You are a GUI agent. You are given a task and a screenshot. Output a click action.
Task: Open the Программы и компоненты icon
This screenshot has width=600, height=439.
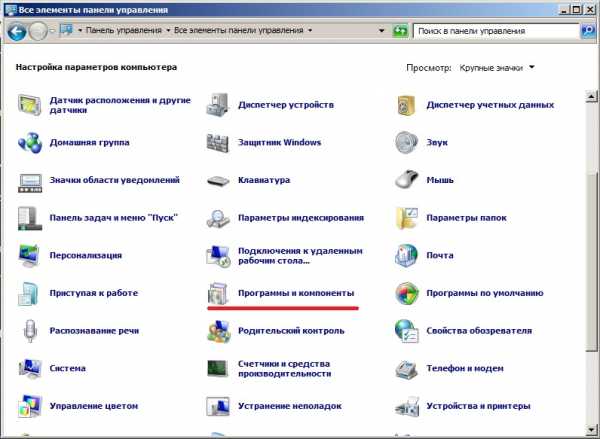[218, 293]
